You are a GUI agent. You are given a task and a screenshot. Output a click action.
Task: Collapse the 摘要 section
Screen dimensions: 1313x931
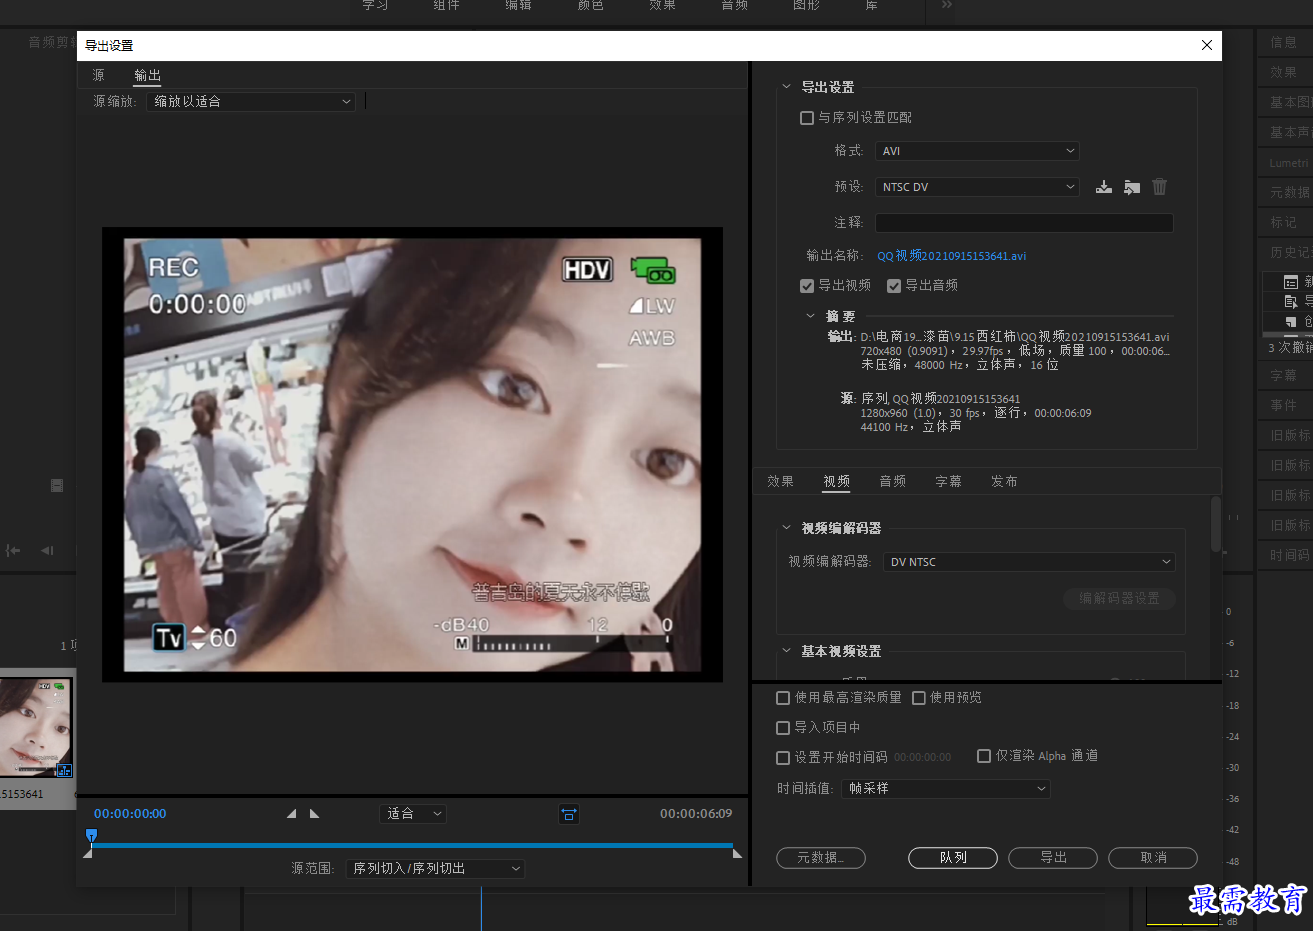click(x=810, y=316)
